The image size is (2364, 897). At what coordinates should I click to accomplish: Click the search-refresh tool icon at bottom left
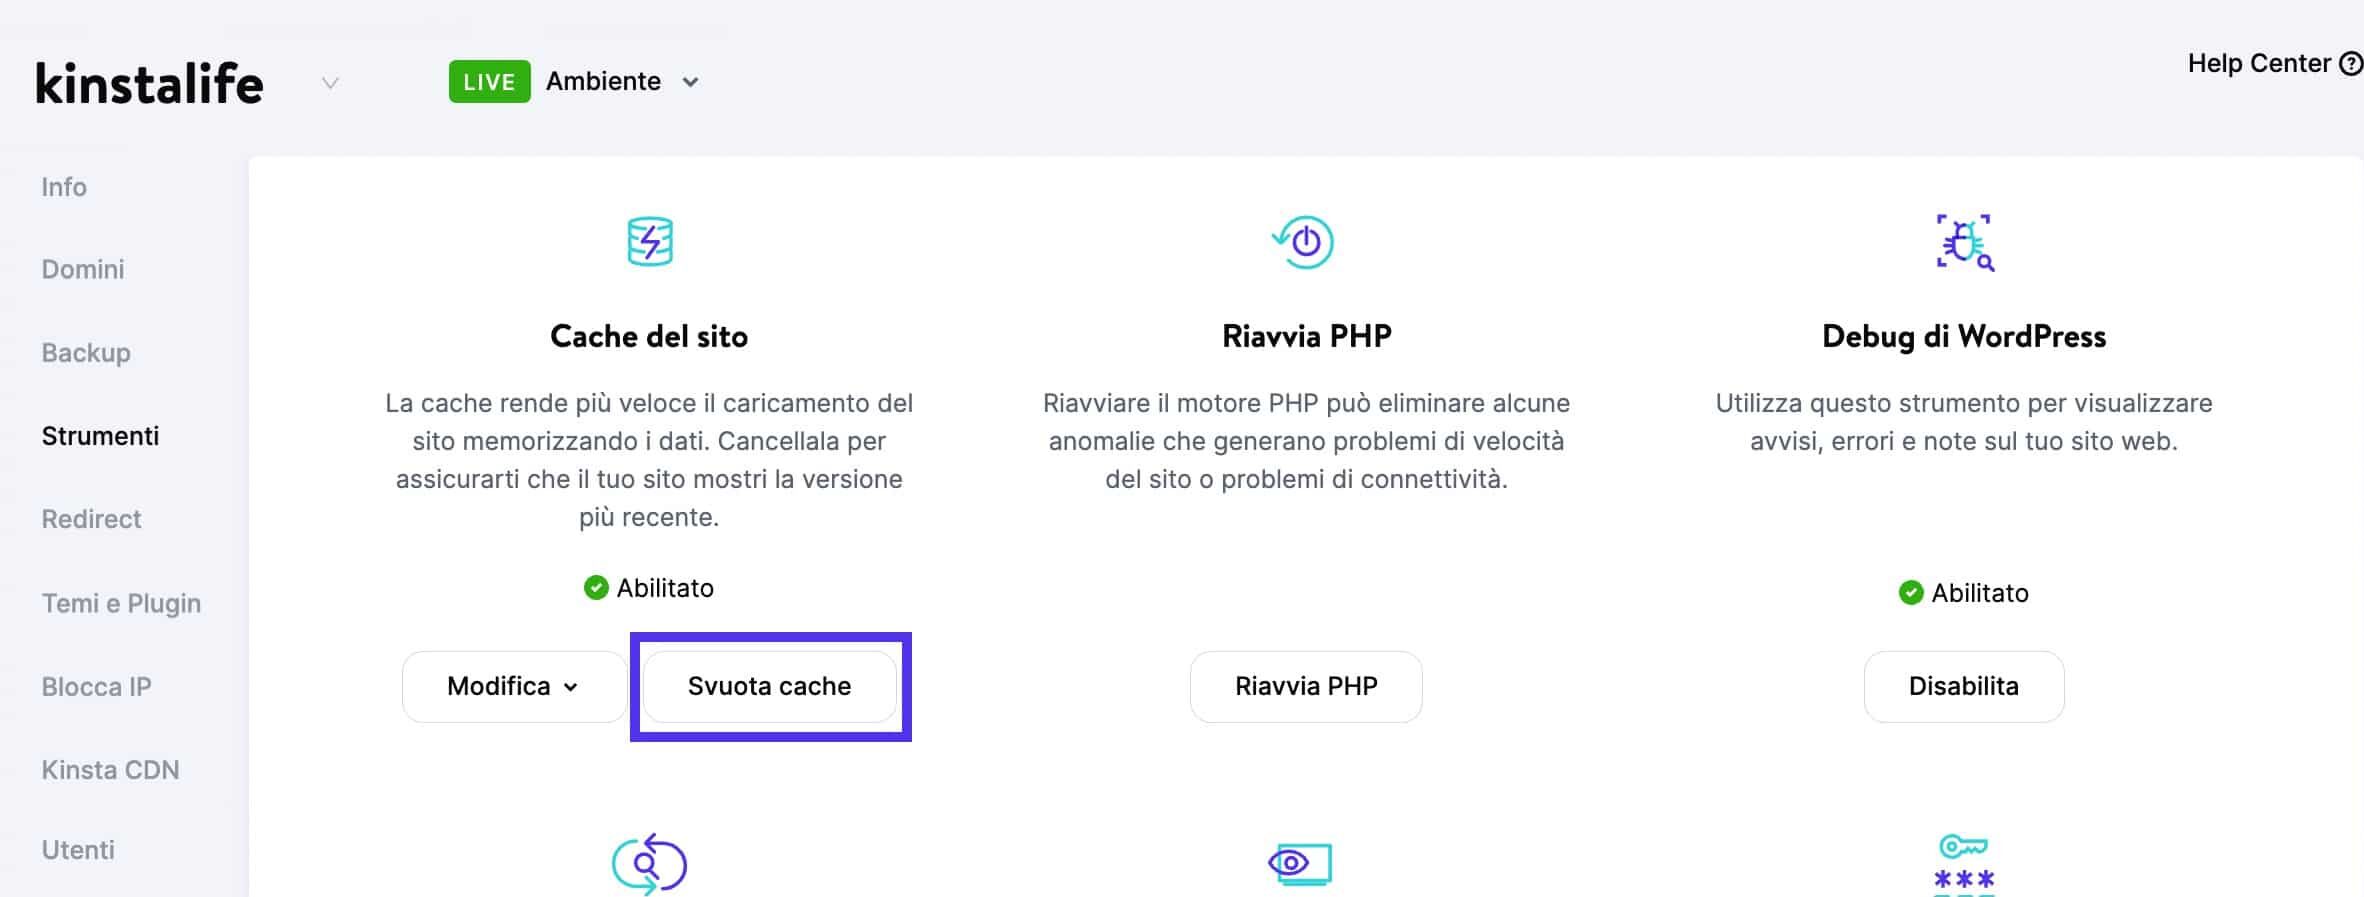[x=648, y=862]
